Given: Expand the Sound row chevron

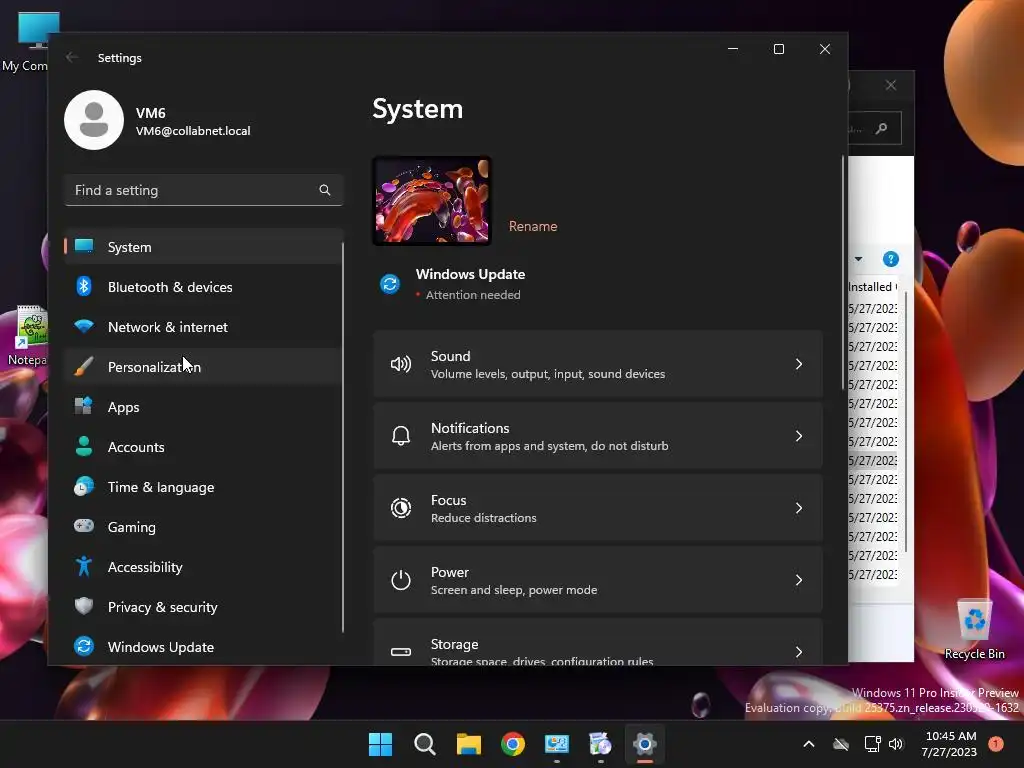Looking at the screenshot, I should tap(799, 364).
